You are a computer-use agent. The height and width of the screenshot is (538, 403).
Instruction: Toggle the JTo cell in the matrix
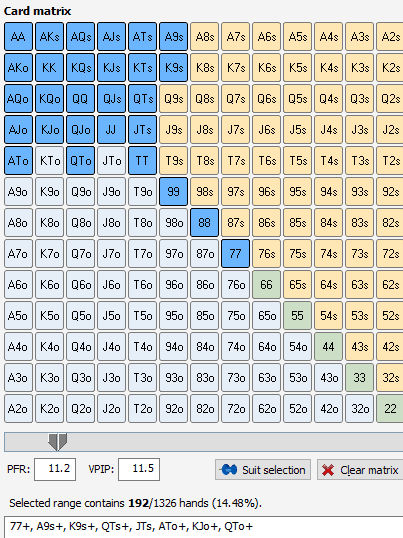pyautogui.click(x=111, y=161)
